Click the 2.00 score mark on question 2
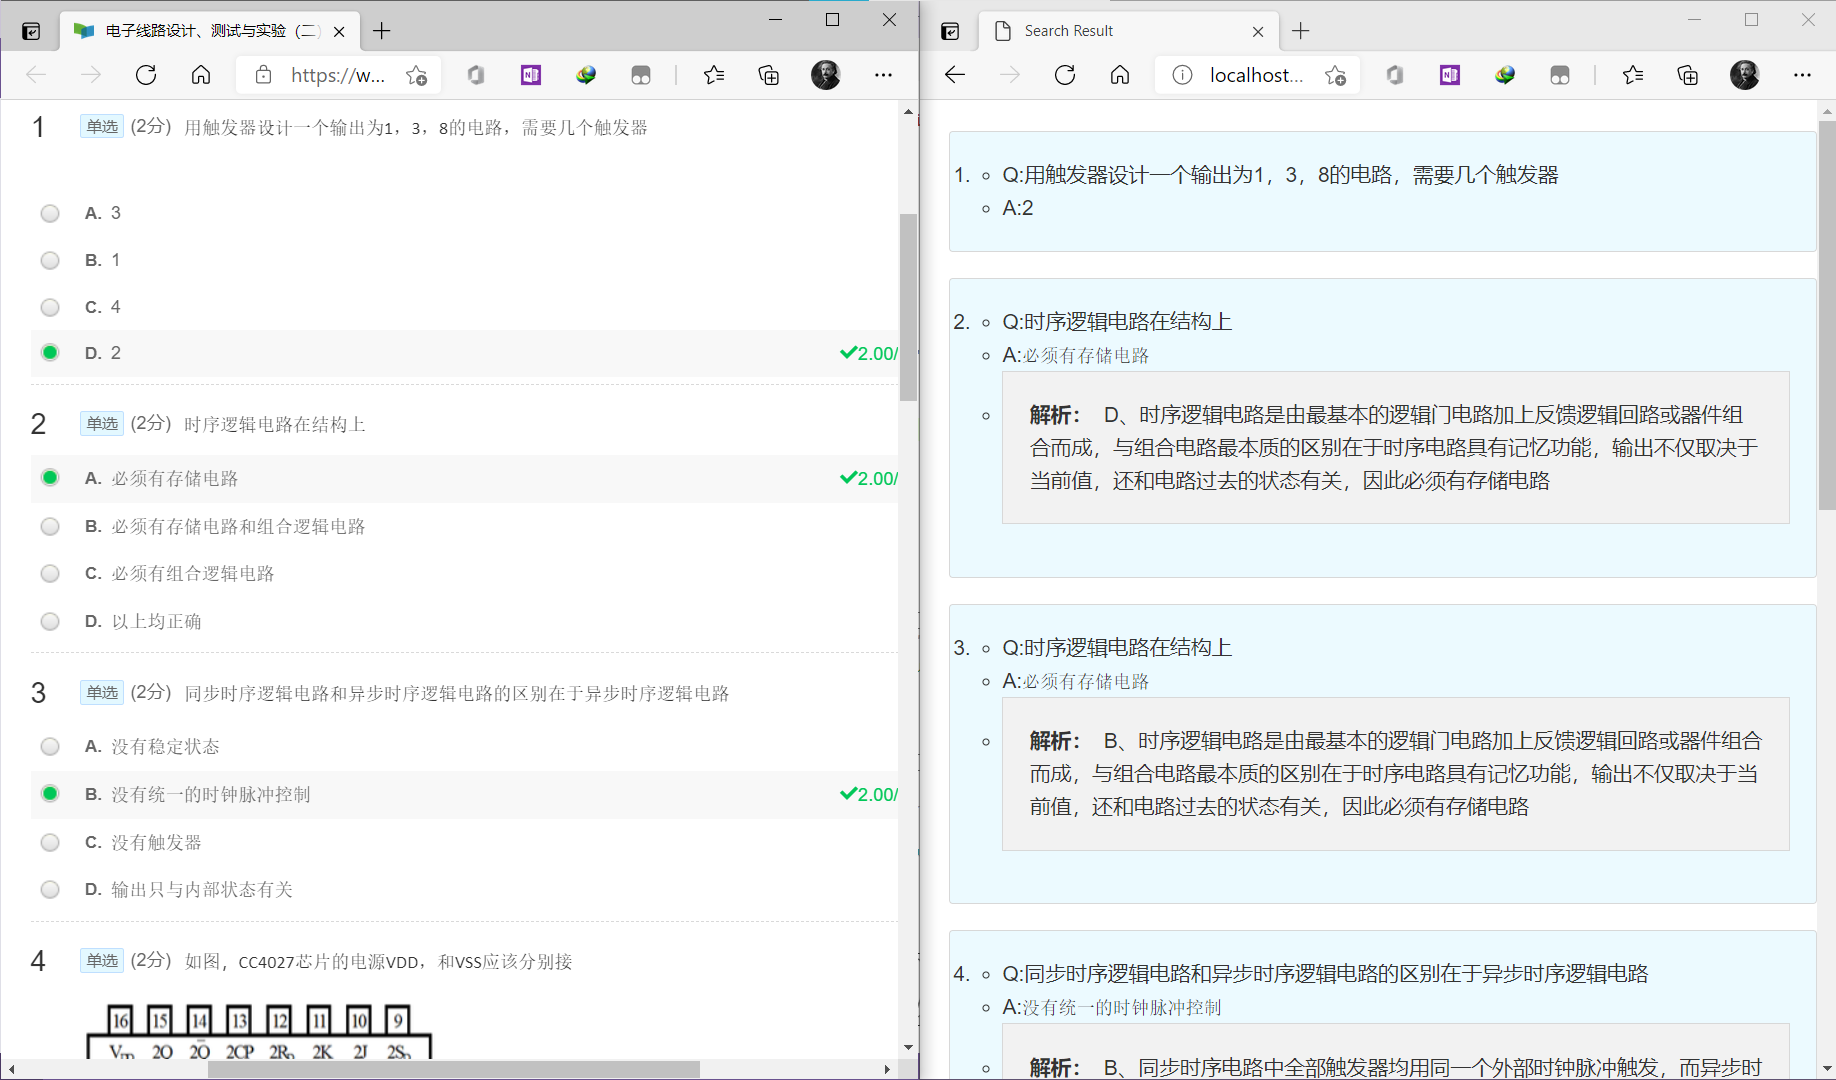Image resolution: width=1836 pixels, height=1080 pixels. pyautogui.click(x=869, y=478)
